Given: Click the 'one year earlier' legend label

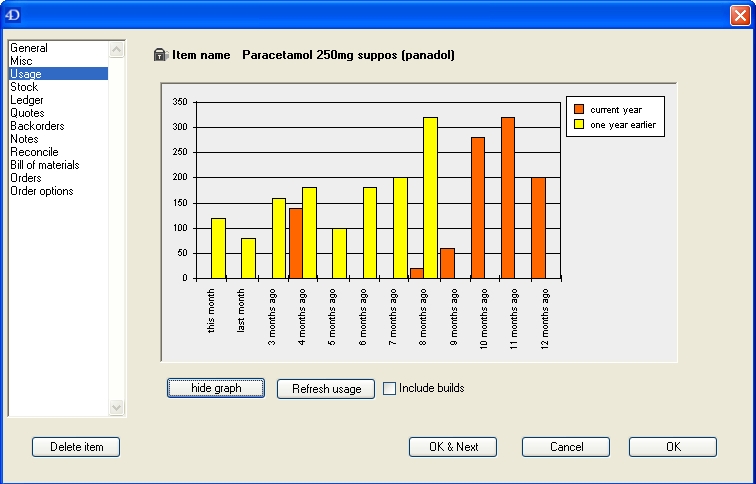Looking at the screenshot, I should click(623, 125).
